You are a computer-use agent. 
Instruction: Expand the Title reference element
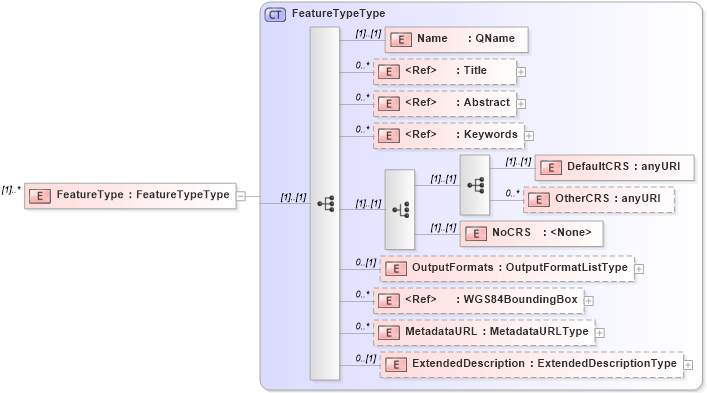pos(521,72)
